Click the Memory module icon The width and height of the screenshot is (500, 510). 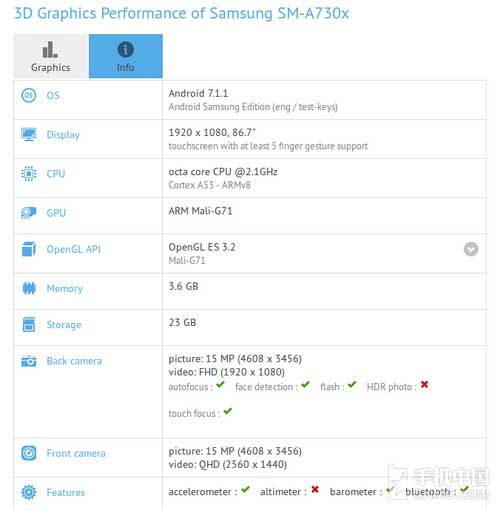pyautogui.click(x=29, y=288)
